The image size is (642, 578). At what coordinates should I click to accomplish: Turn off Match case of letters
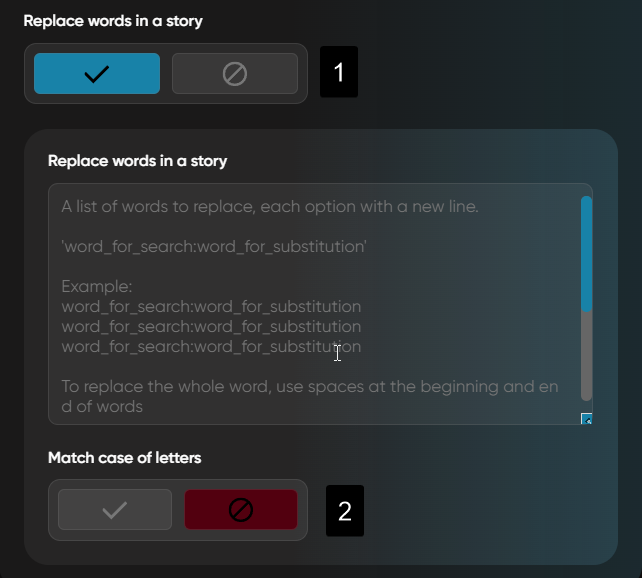pyautogui.click(x=241, y=510)
